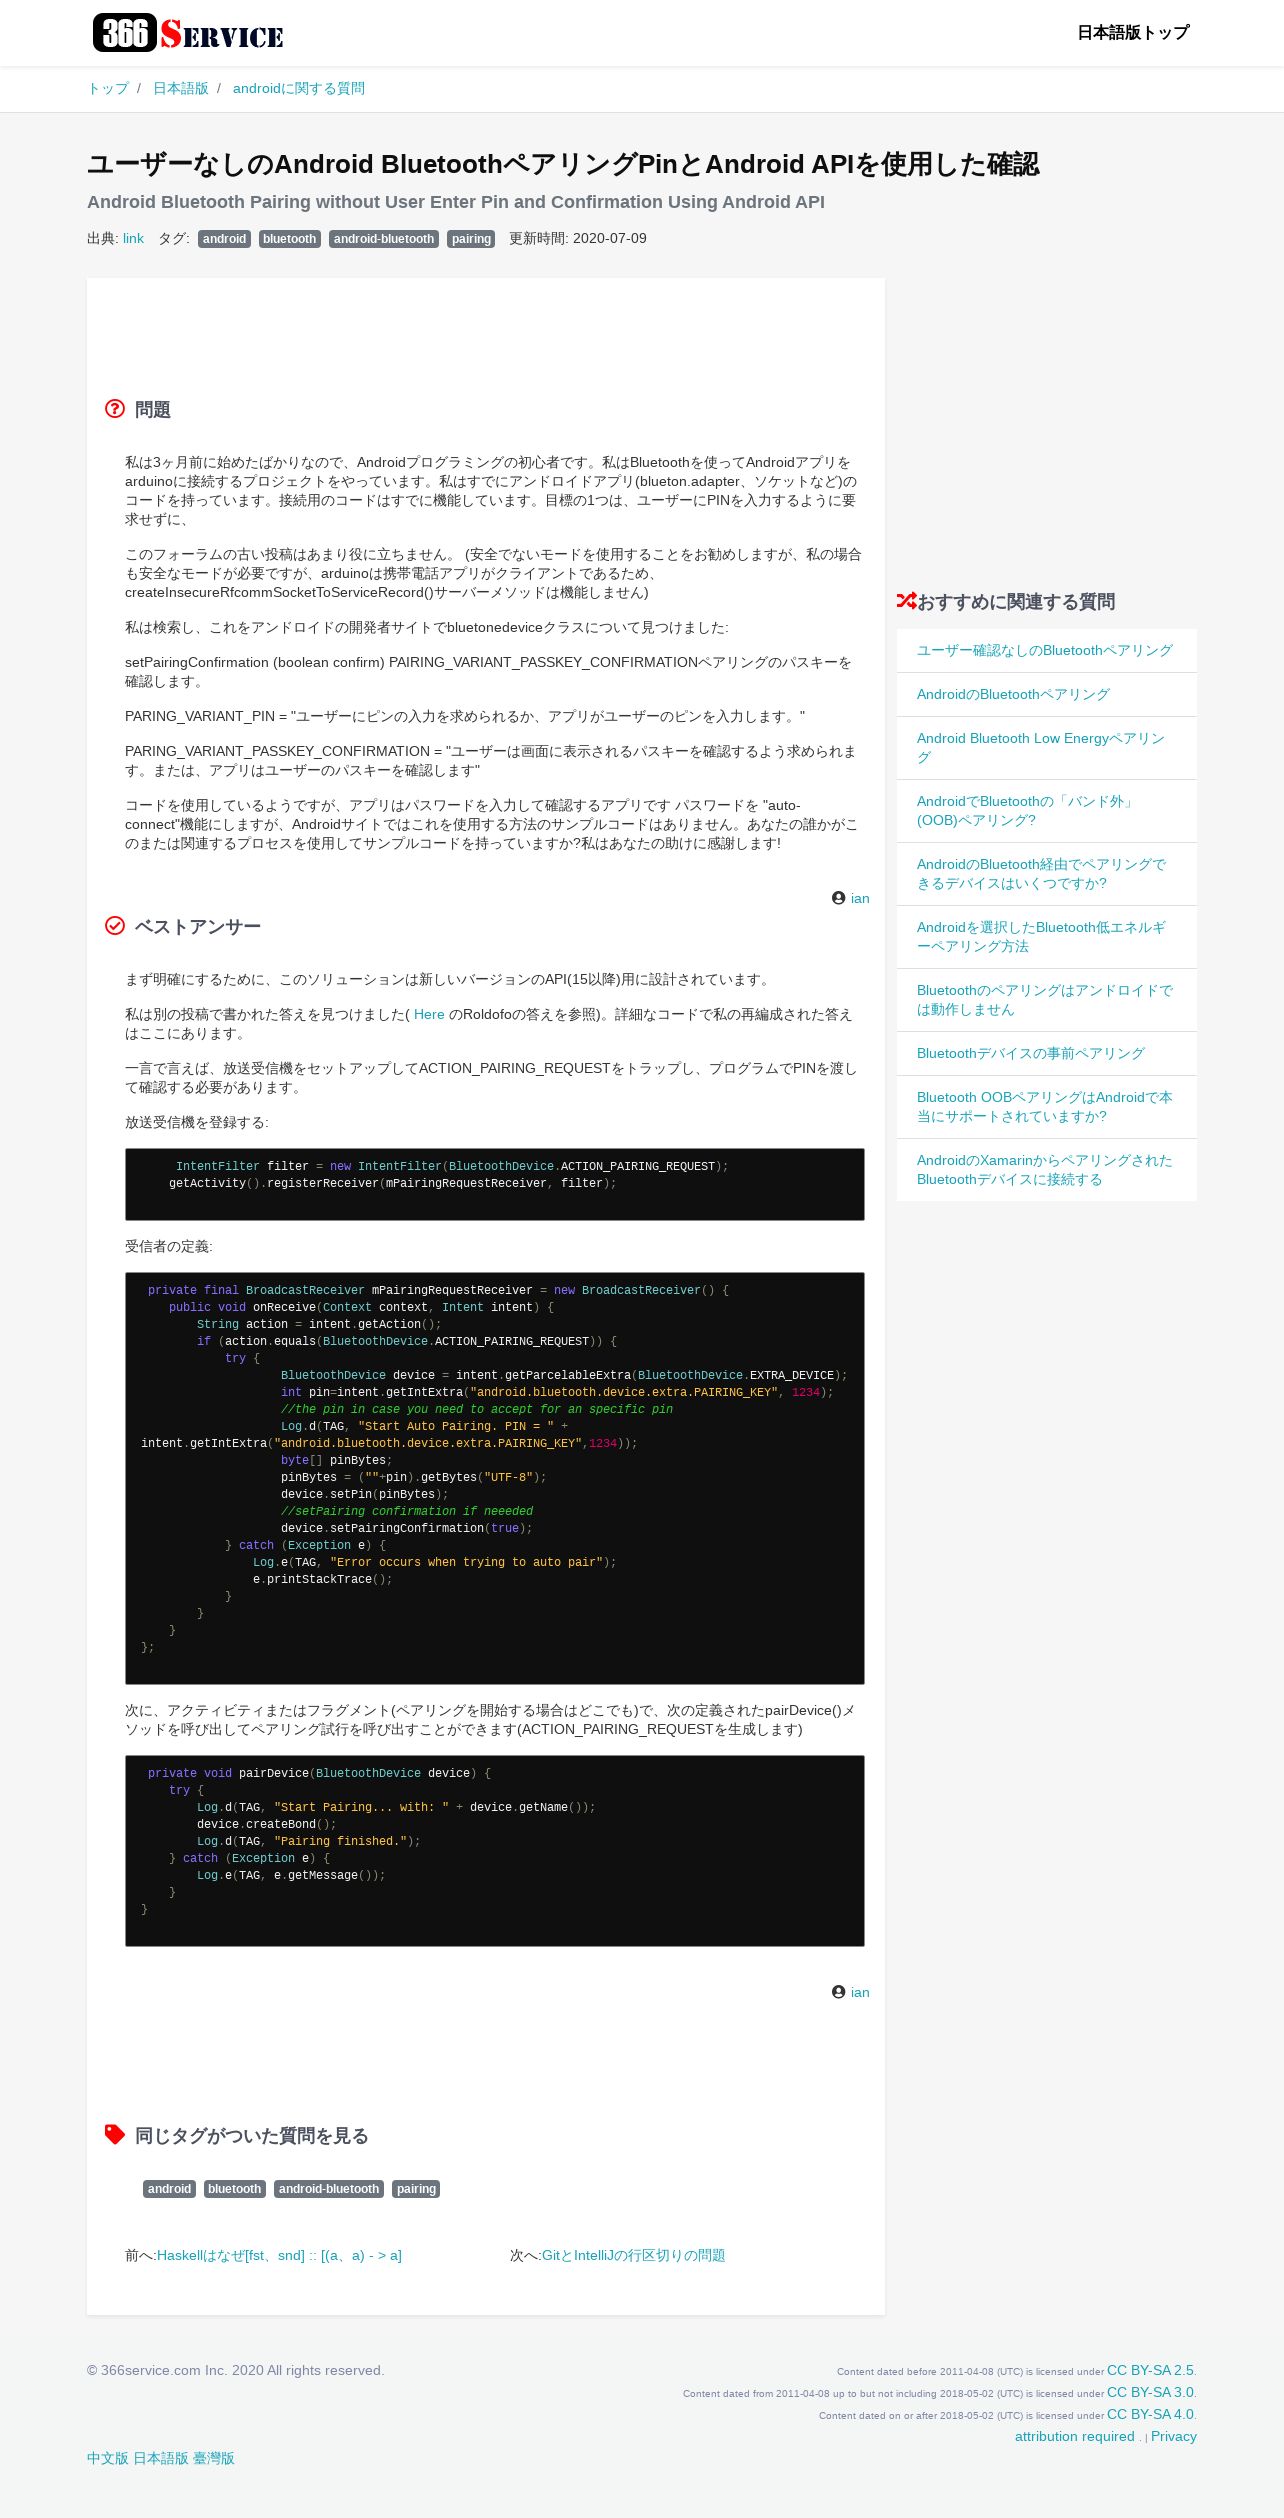Open androidに関する質問 breadcrumb
1284x2518 pixels.
tap(299, 88)
